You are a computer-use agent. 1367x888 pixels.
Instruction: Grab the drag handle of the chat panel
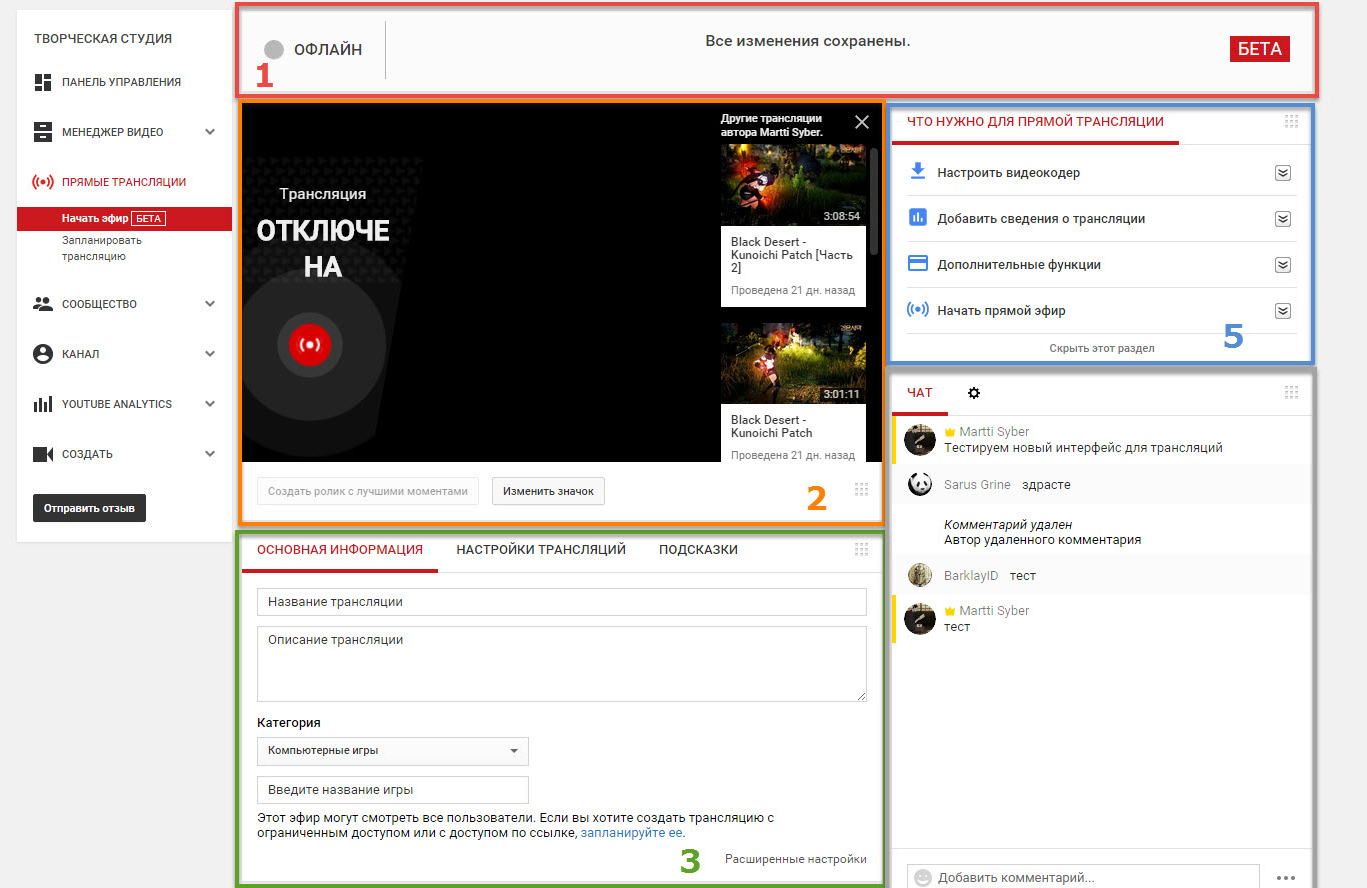click(1291, 392)
